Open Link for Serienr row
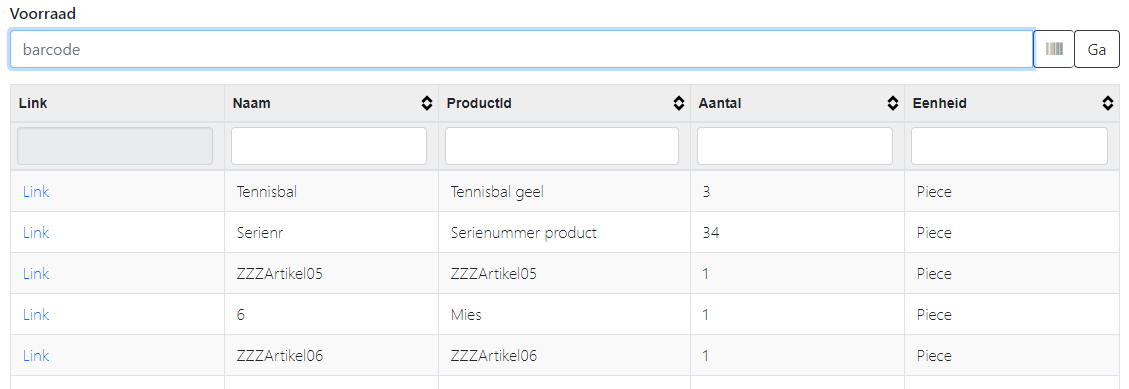 pos(36,233)
